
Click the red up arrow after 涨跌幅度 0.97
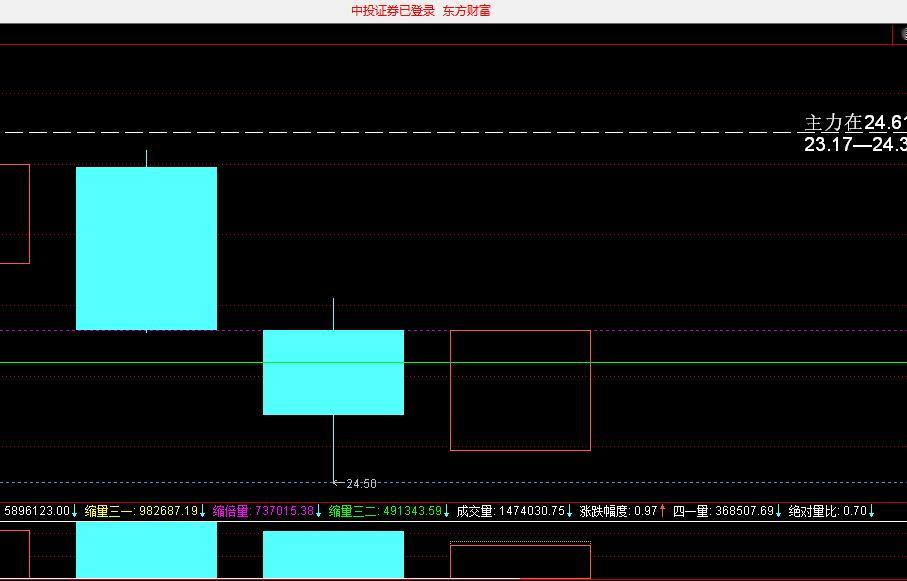click(662, 511)
